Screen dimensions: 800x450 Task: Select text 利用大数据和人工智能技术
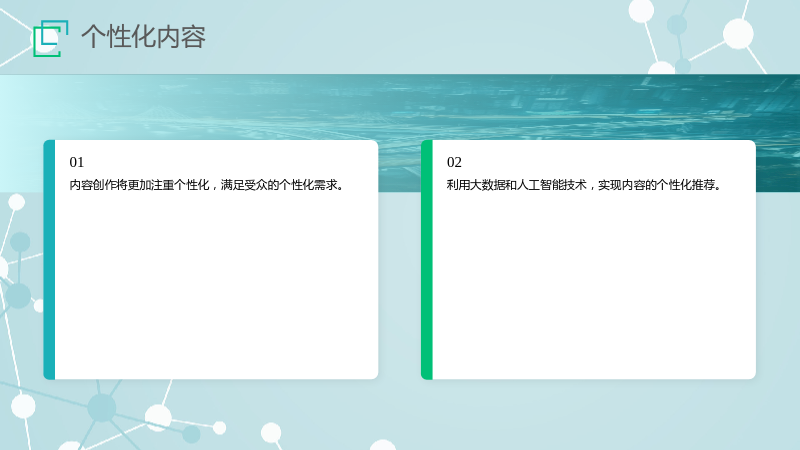[516, 185]
